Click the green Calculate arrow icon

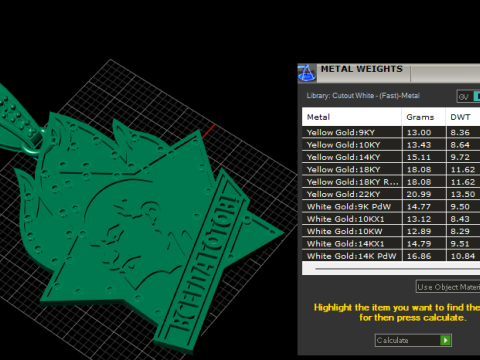(x=445, y=340)
